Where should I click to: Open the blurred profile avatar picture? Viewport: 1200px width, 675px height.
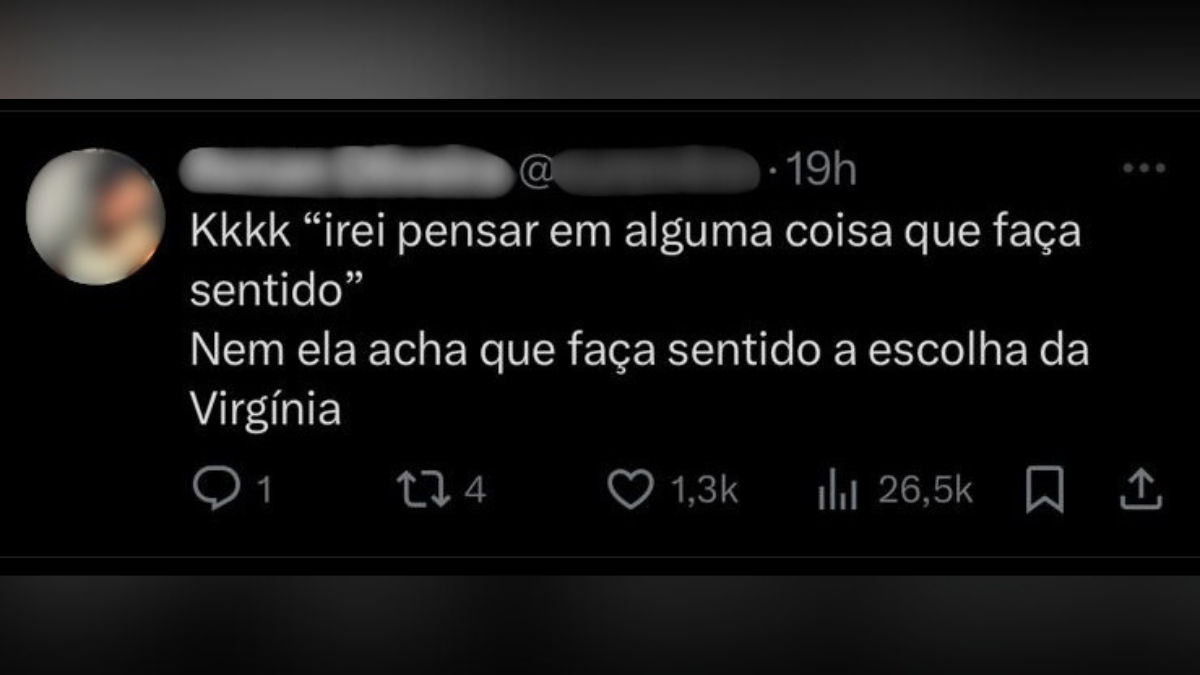(95, 217)
